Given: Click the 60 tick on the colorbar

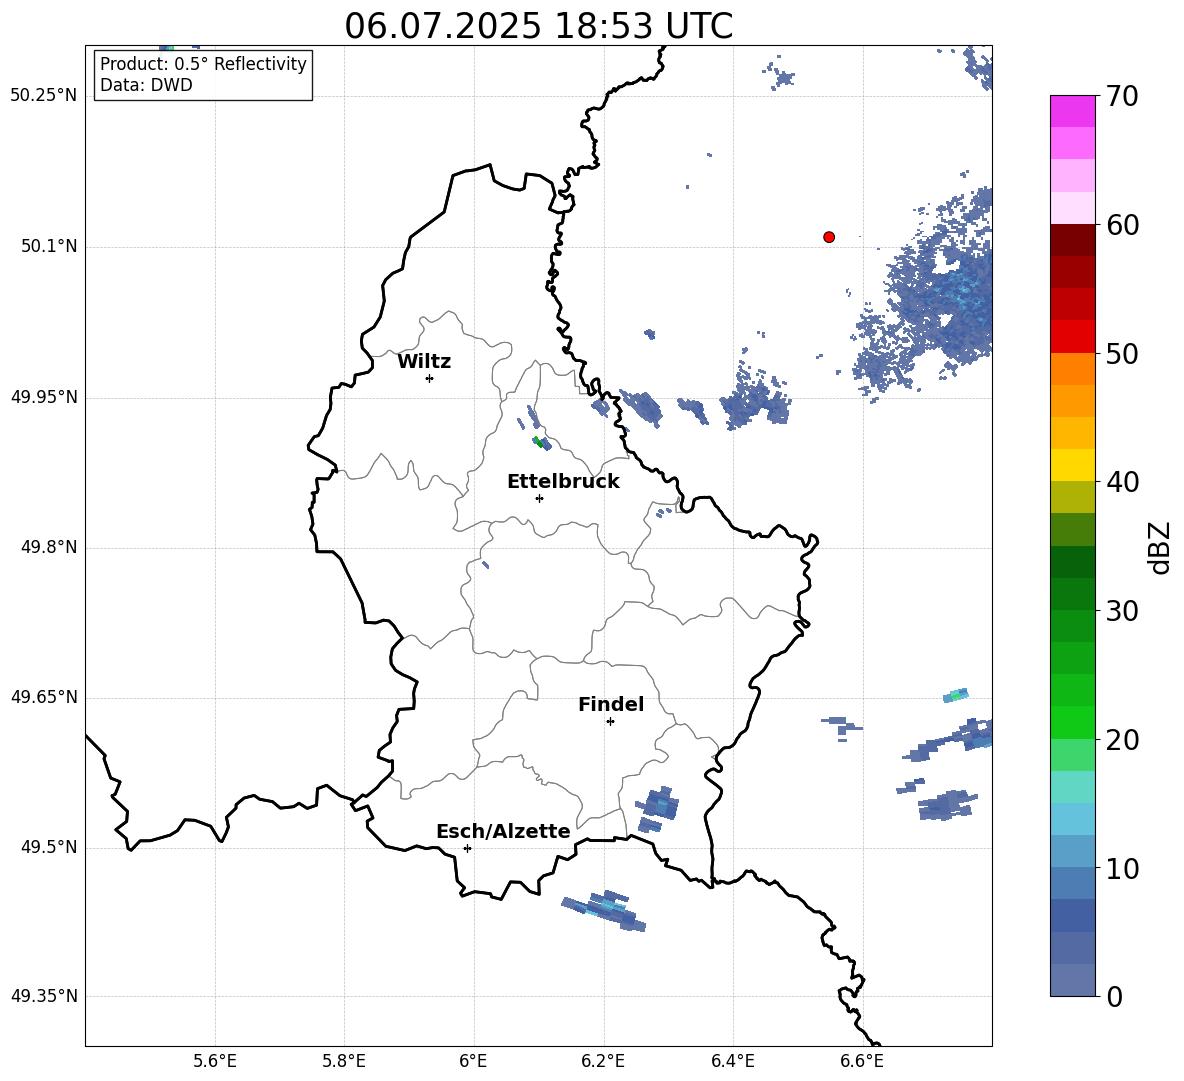Looking at the screenshot, I should point(1122,225).
